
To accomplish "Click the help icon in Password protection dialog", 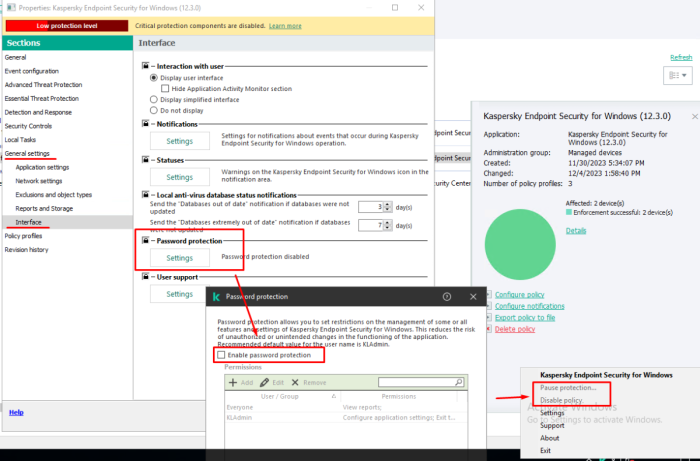I will [x=446, y=297].
